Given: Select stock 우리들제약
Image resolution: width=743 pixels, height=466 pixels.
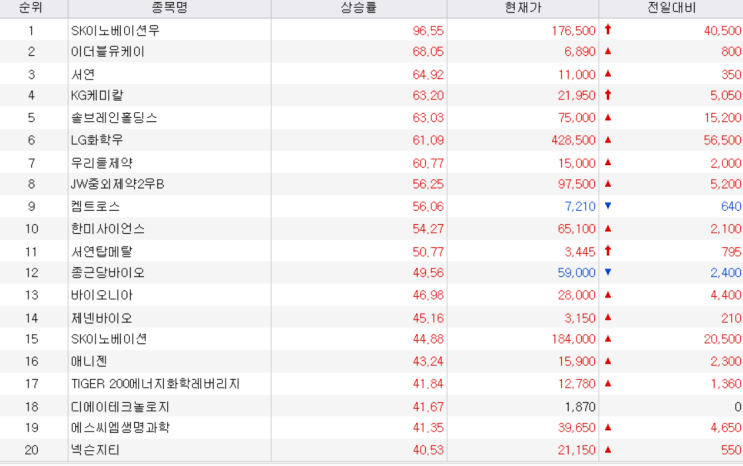Looking at the screenshot, I should pyautogui.click(x=102, y=163).
